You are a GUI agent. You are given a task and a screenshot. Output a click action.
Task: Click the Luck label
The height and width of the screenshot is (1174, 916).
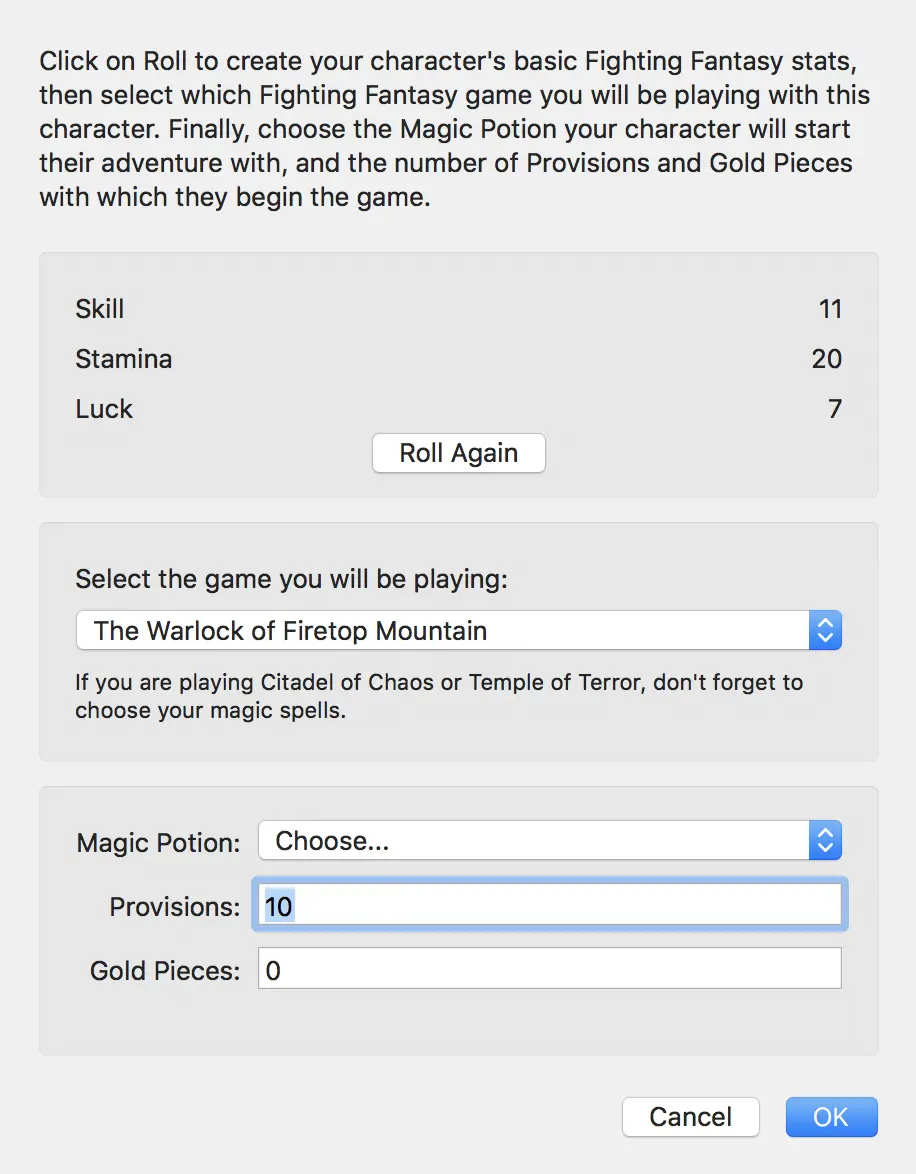pos(104,410)
